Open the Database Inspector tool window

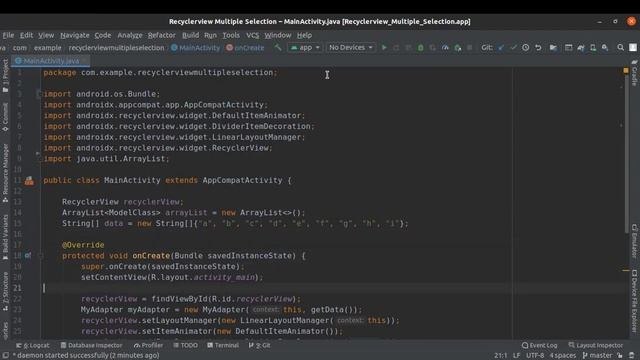pyautogui.click(x=91, y=345)
